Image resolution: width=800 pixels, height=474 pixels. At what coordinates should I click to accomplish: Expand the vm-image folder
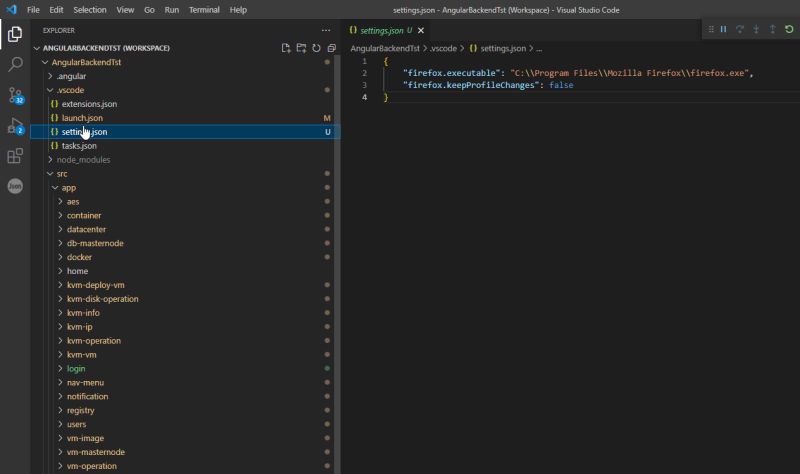coord(60,438)
